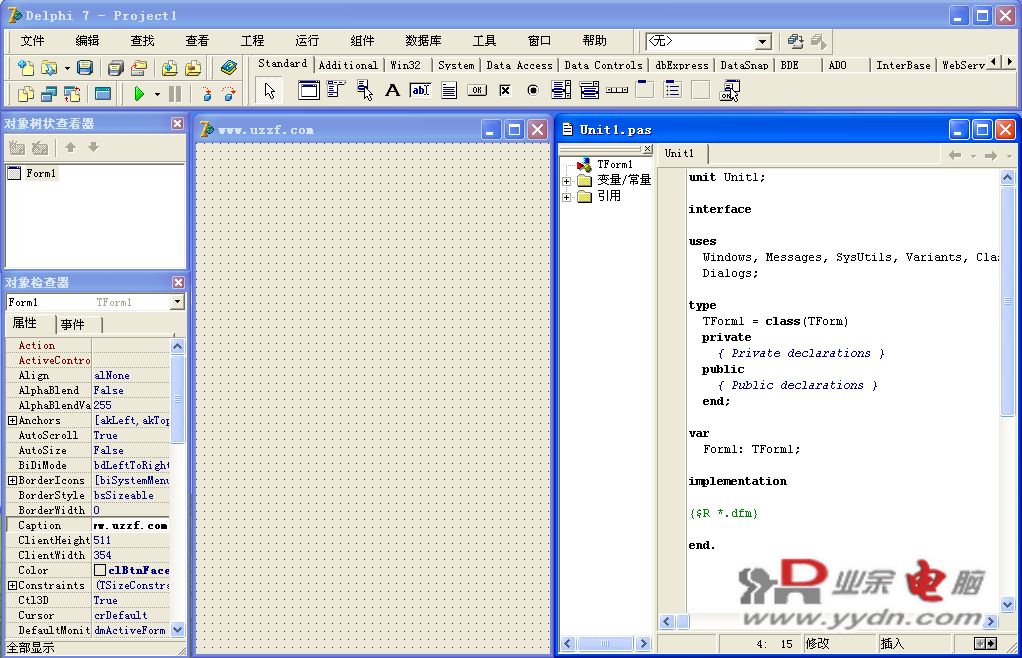
Task: Click the New Items toolbar icon
Action: [x=26, y=67]
